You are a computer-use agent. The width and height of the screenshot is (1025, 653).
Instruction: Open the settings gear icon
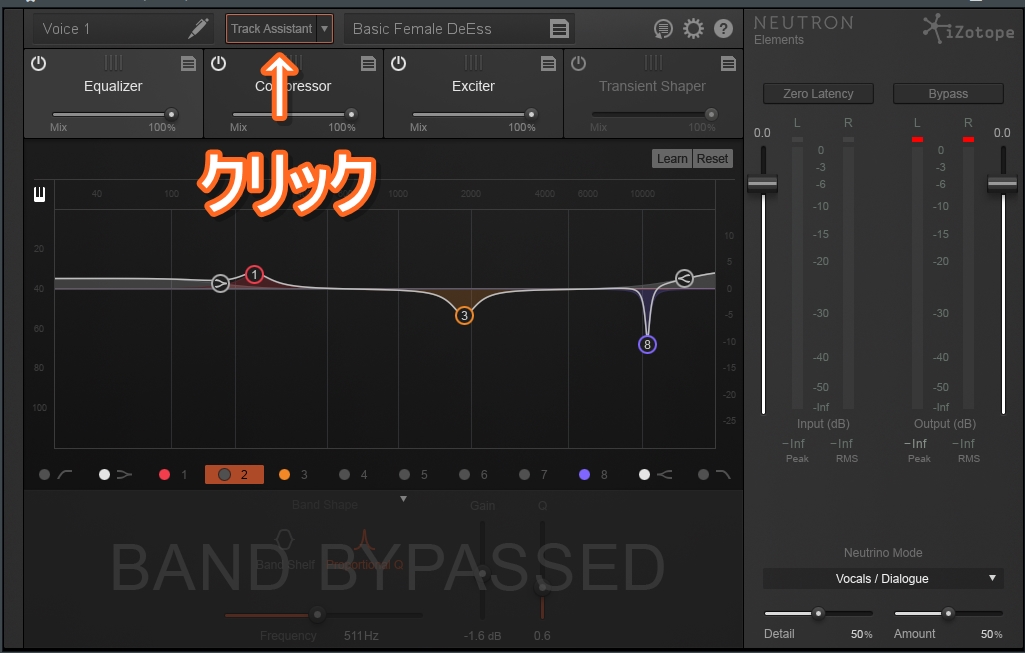tap(693, 29)
